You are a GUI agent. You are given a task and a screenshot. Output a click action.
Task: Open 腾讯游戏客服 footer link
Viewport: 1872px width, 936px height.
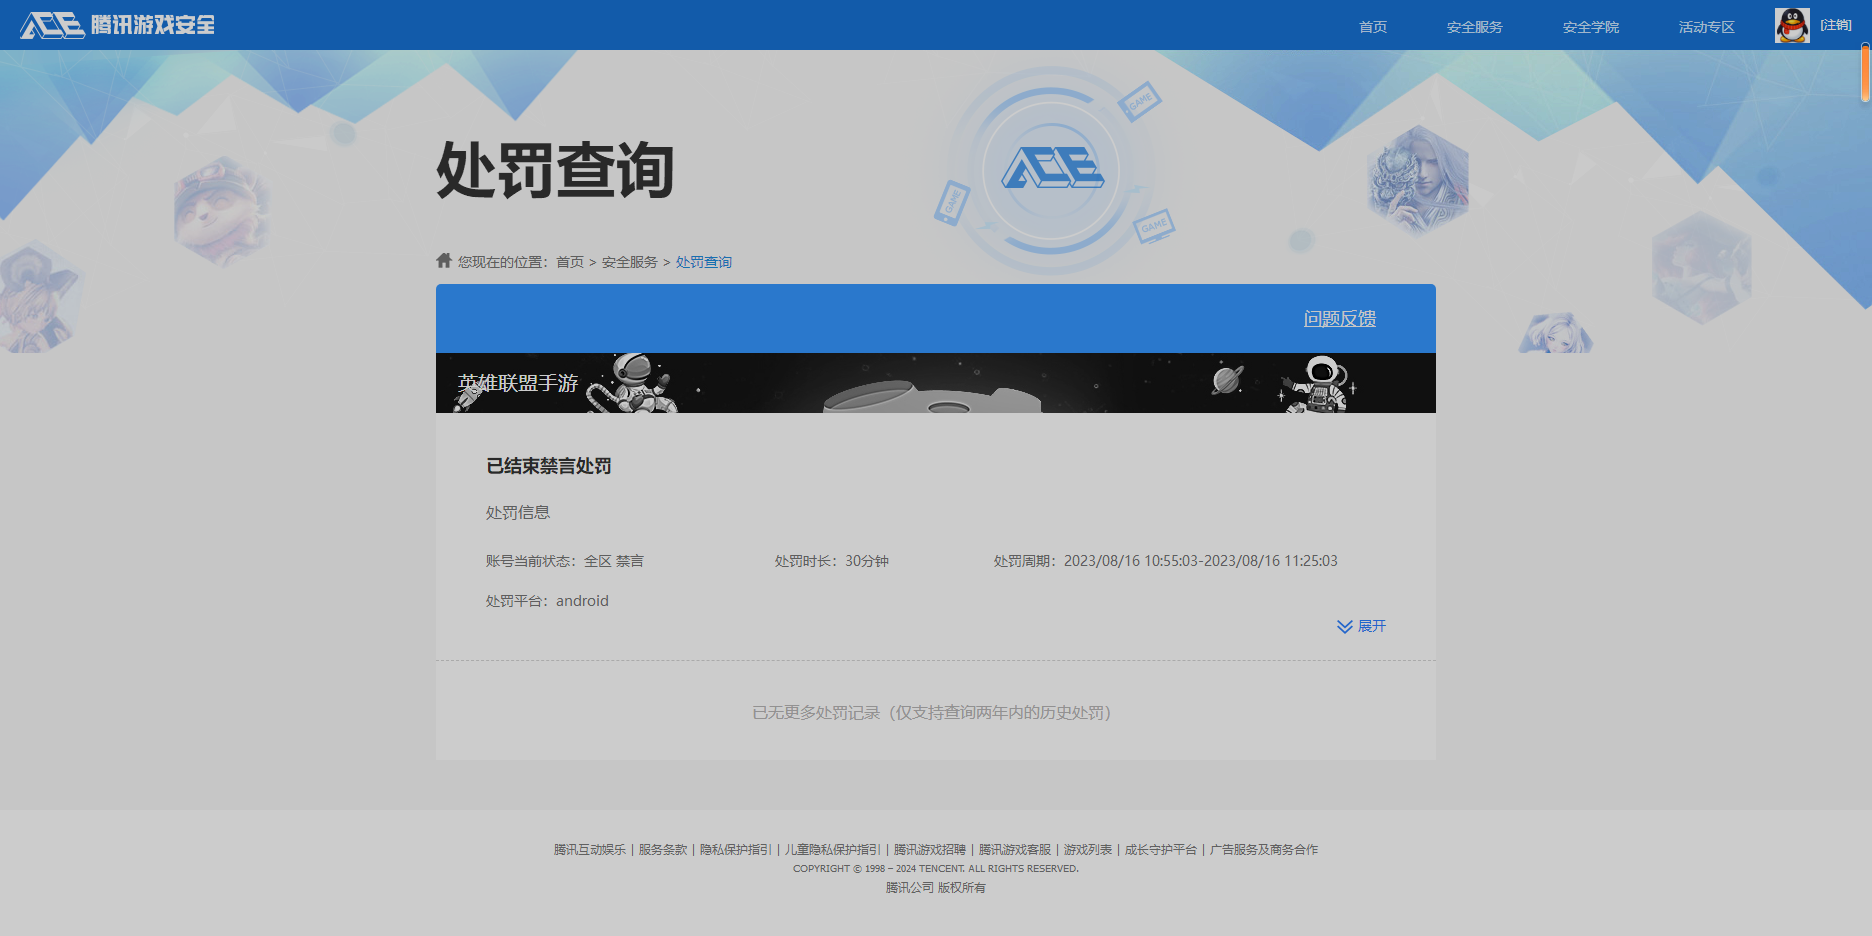(x=1015, y=850)
